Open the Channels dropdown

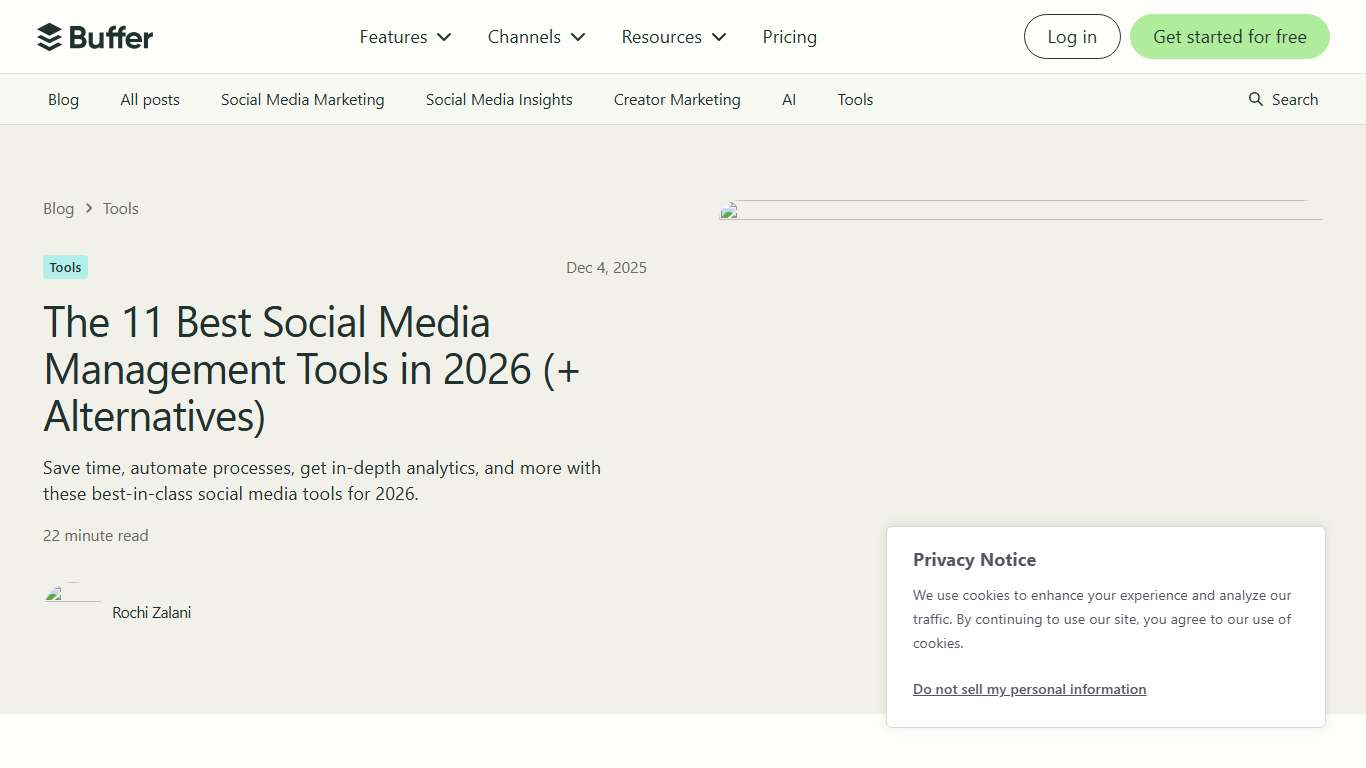(535, 37)
